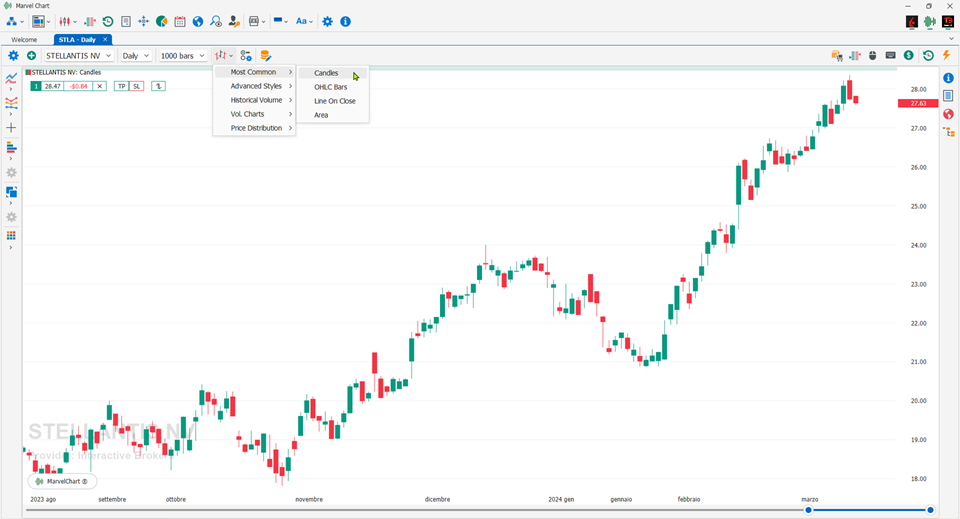Open the blue panel icon in right sidebar
960x519 pixels.
point(948,95)
